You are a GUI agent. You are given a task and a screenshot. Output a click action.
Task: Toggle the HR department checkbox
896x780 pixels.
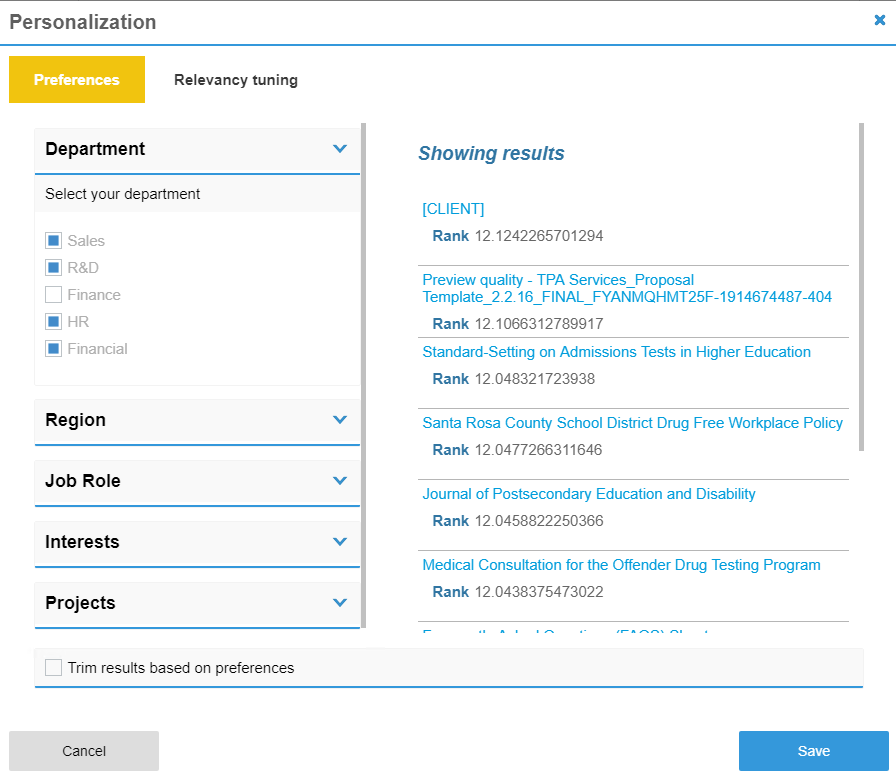54,322
